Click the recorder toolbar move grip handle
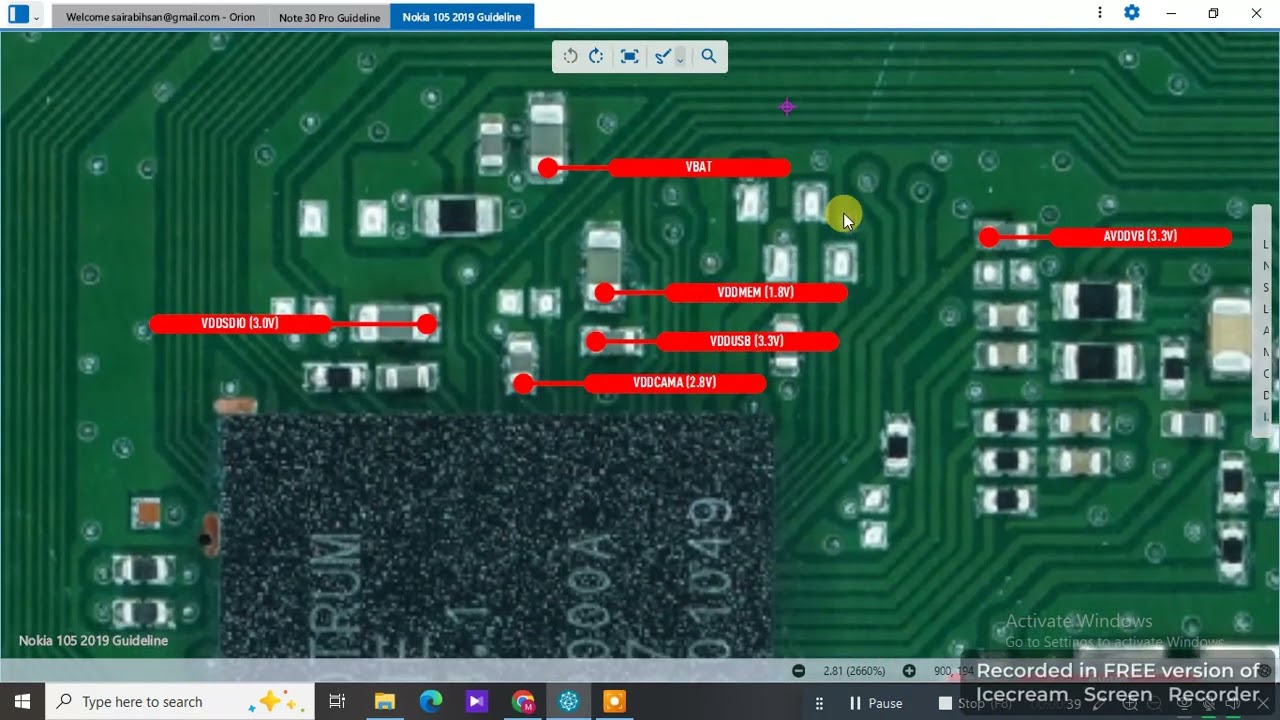The height and width of the screenshot is (720, 1280). (819, 703)
